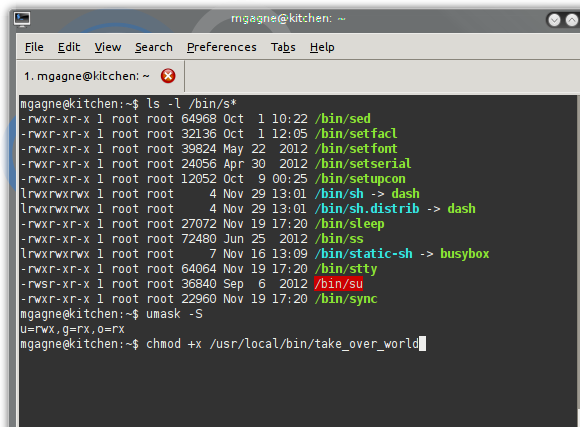Open the Edit menu
Viewport: 580px width, 427px height.
click(x=69, y=47)
